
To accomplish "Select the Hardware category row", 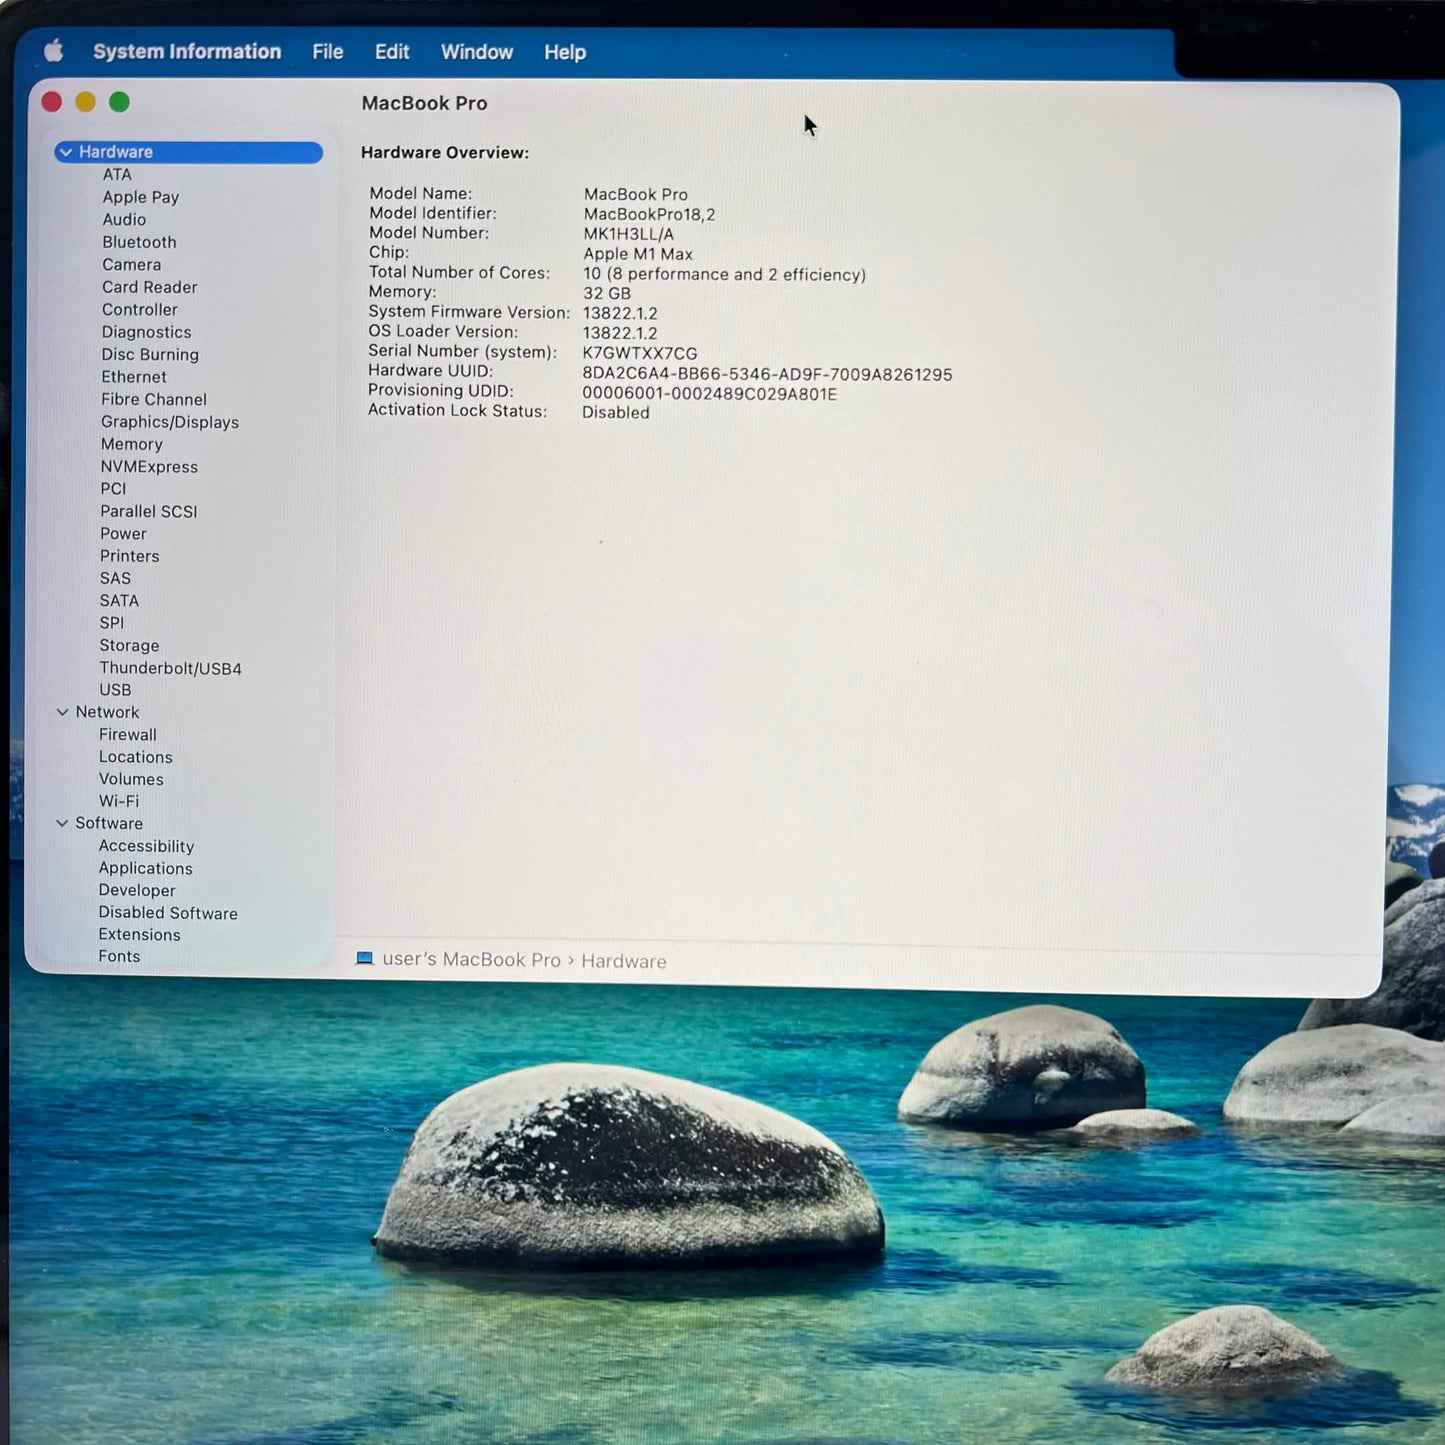I will click(189, 152).
